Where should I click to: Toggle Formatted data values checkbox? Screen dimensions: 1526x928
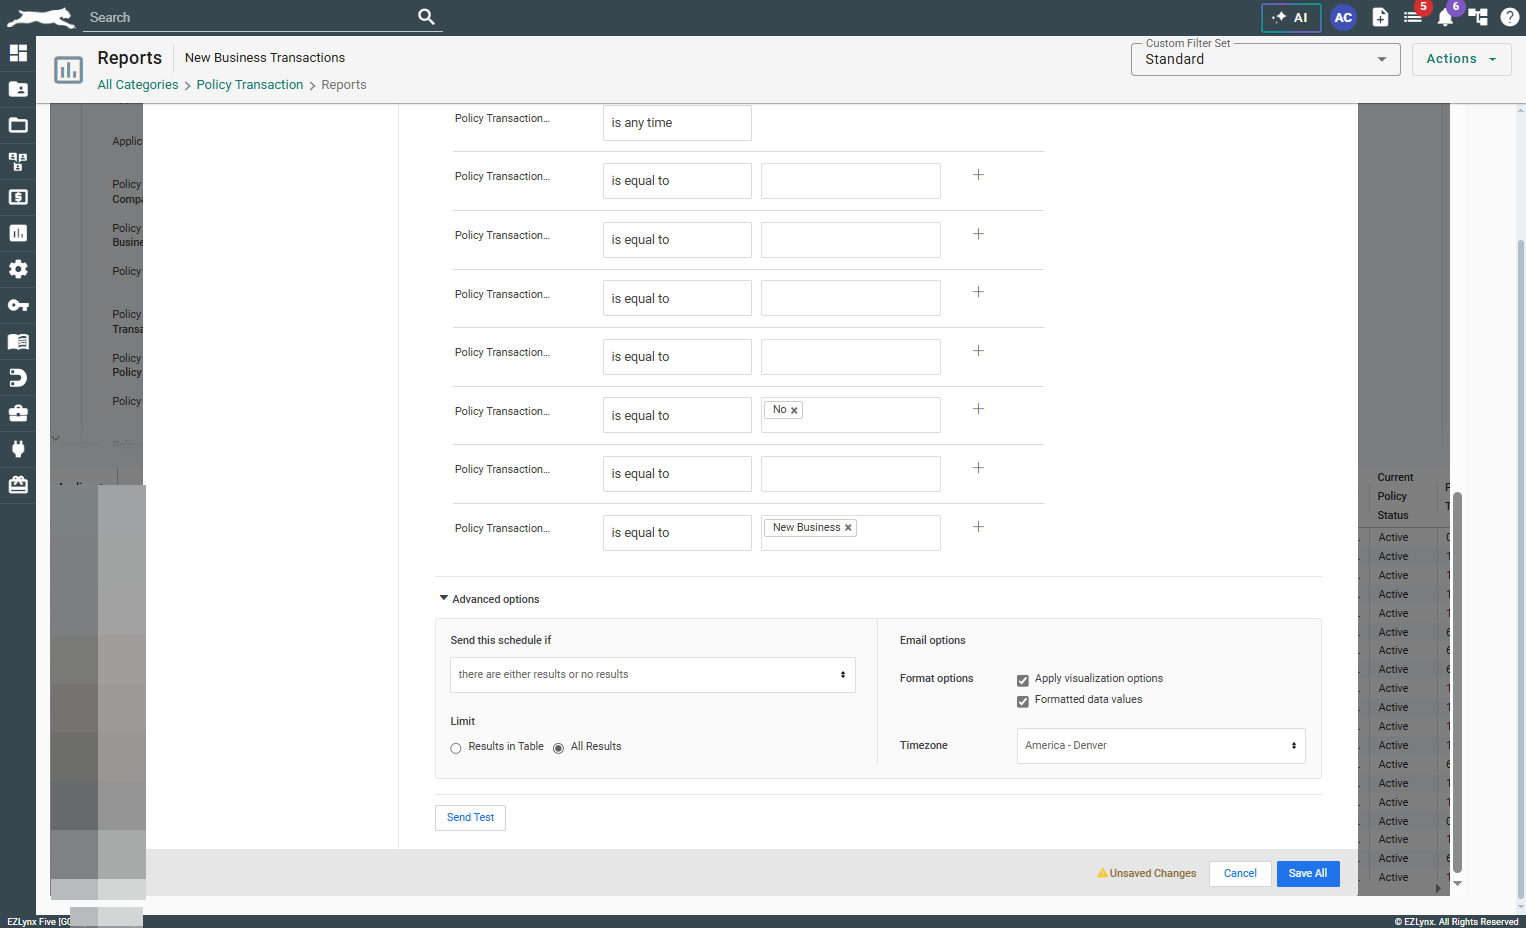pyautogui.click(x=1023, y=701)
